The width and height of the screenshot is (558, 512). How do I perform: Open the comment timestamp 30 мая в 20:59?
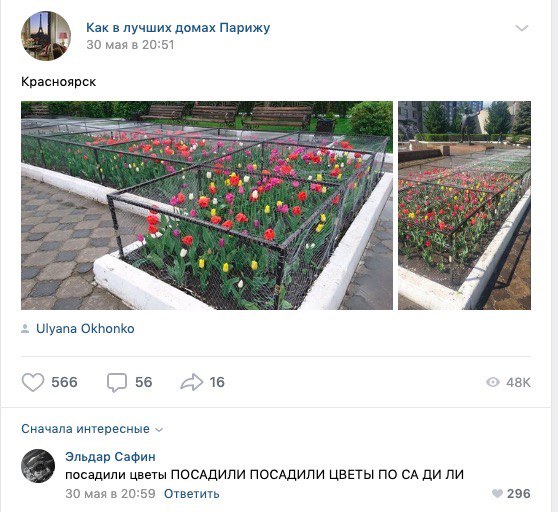[x=110, y=494]
